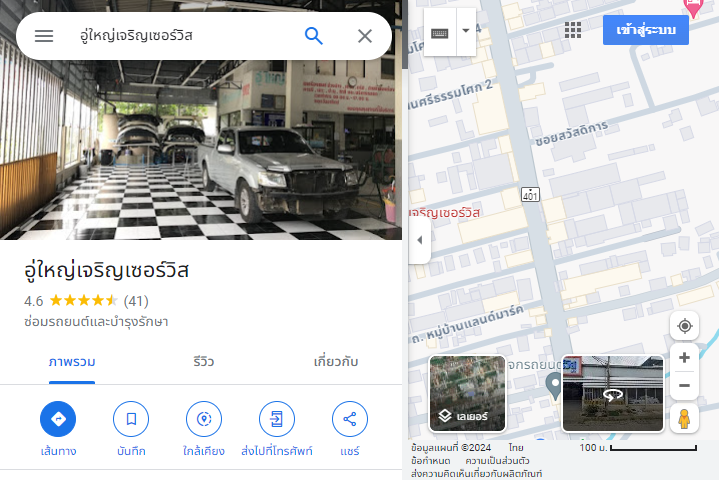The image size is (719, 480).
Task: Zoom in the map with plus button
Action: [684, 358]
